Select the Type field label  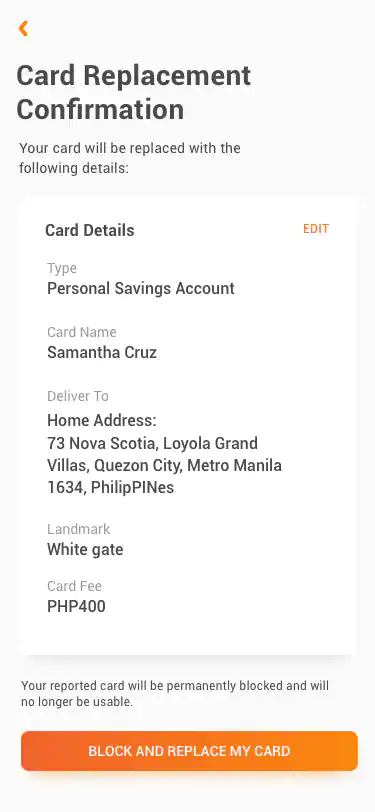[x=62, y=268]
